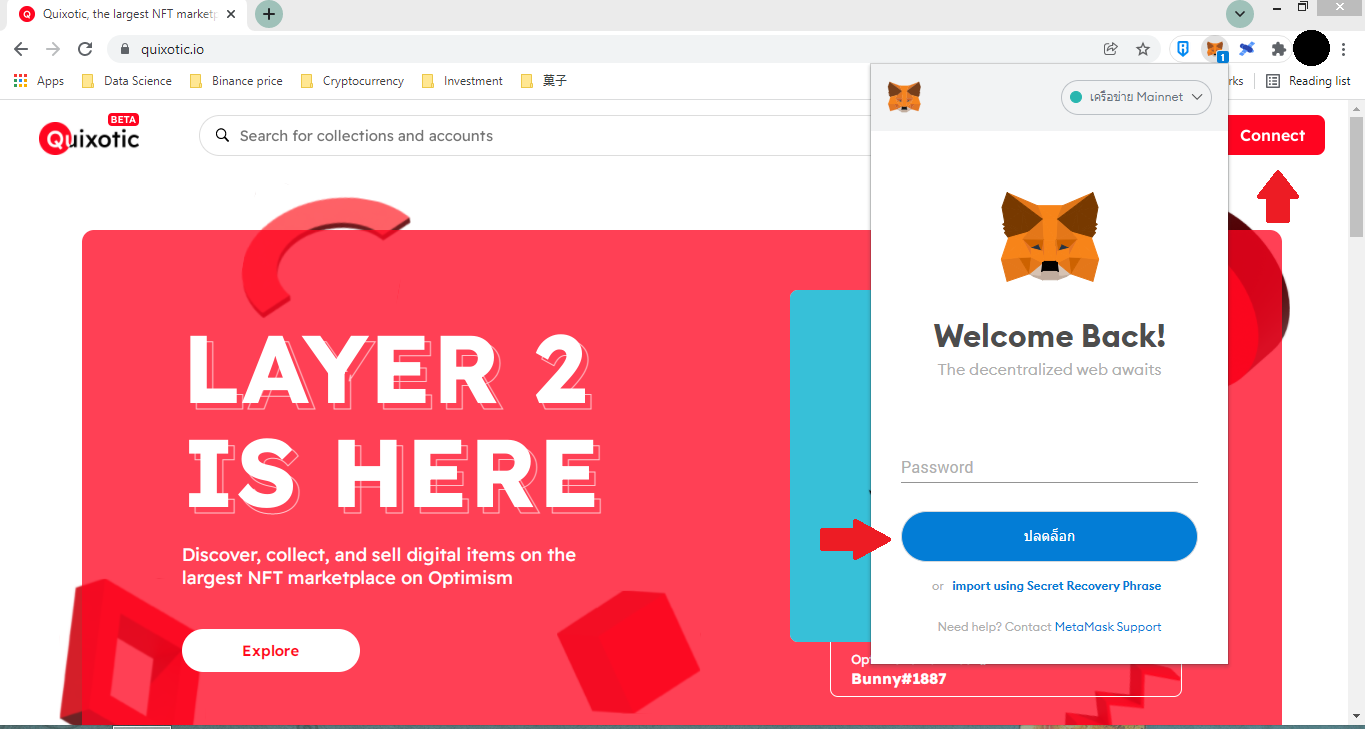This screenshot has height=729, width=1365.
Task: Open the 菓子 bookmark folder
Action: 543,81
